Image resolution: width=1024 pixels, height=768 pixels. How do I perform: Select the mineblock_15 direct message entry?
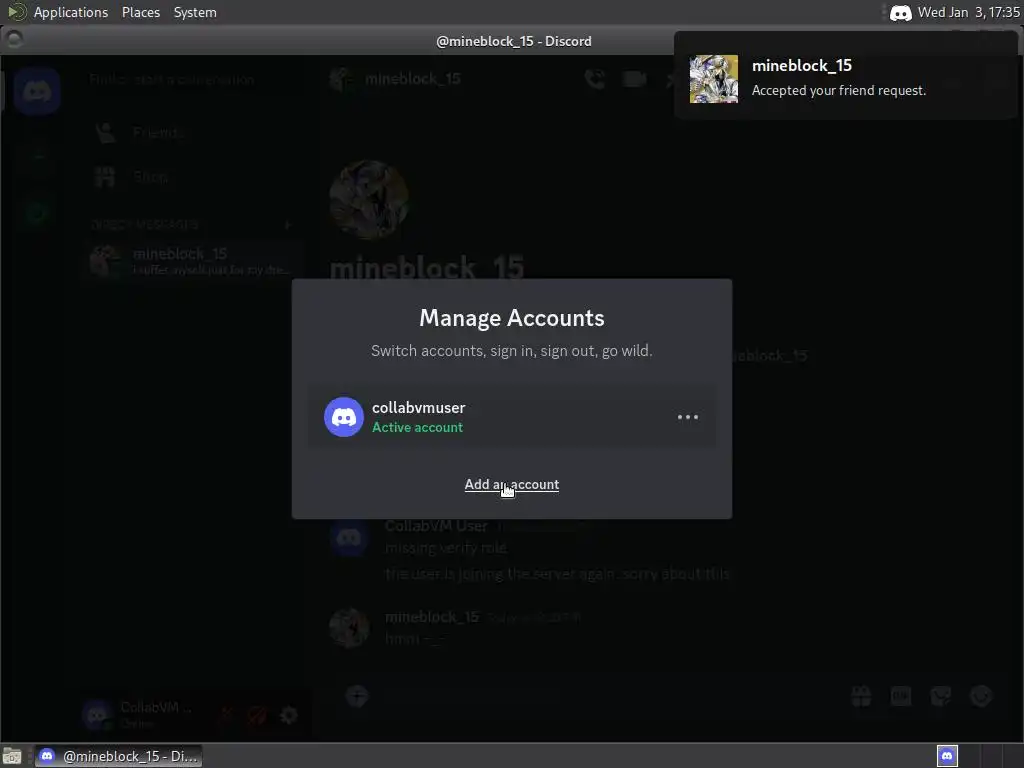coord(194,261)
